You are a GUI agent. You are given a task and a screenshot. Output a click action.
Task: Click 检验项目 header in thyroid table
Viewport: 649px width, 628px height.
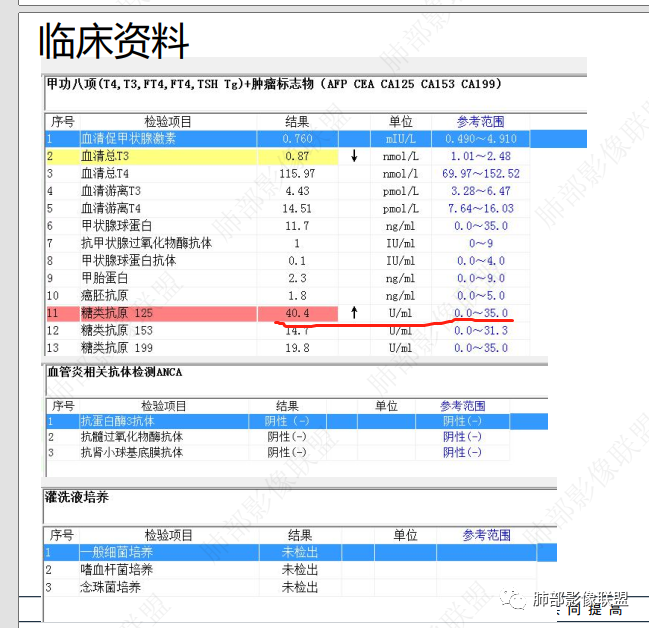(x=168, y=122)
